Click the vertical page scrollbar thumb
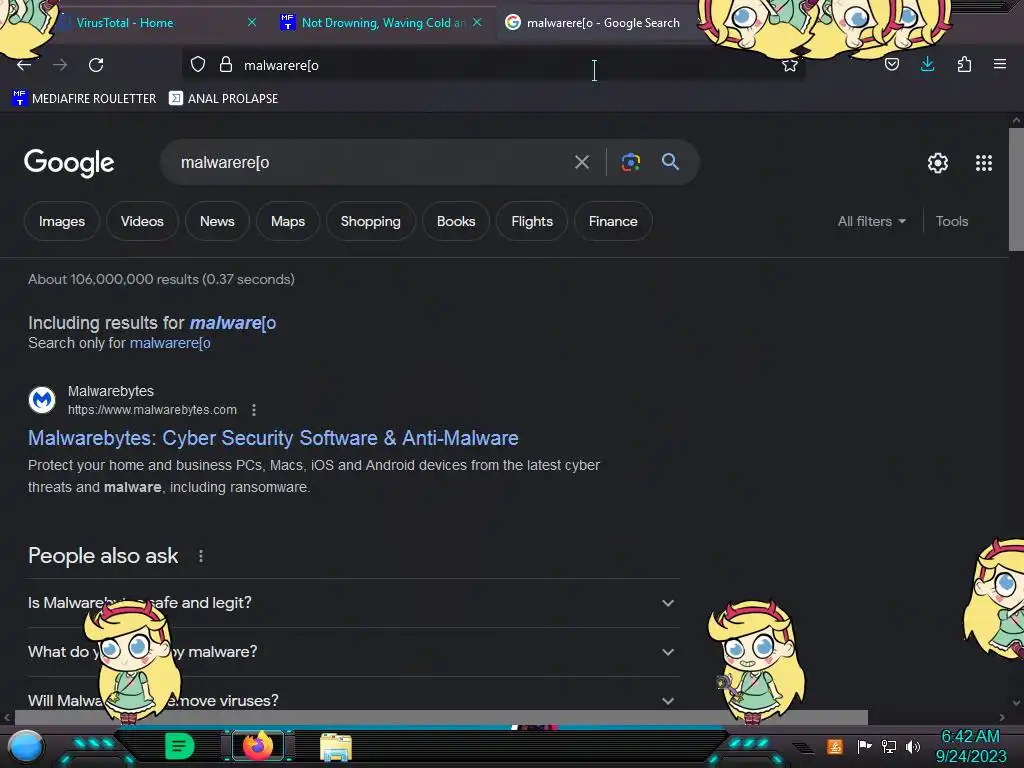The width and height of the screenshot is (1024, 768). [1016, 189]
